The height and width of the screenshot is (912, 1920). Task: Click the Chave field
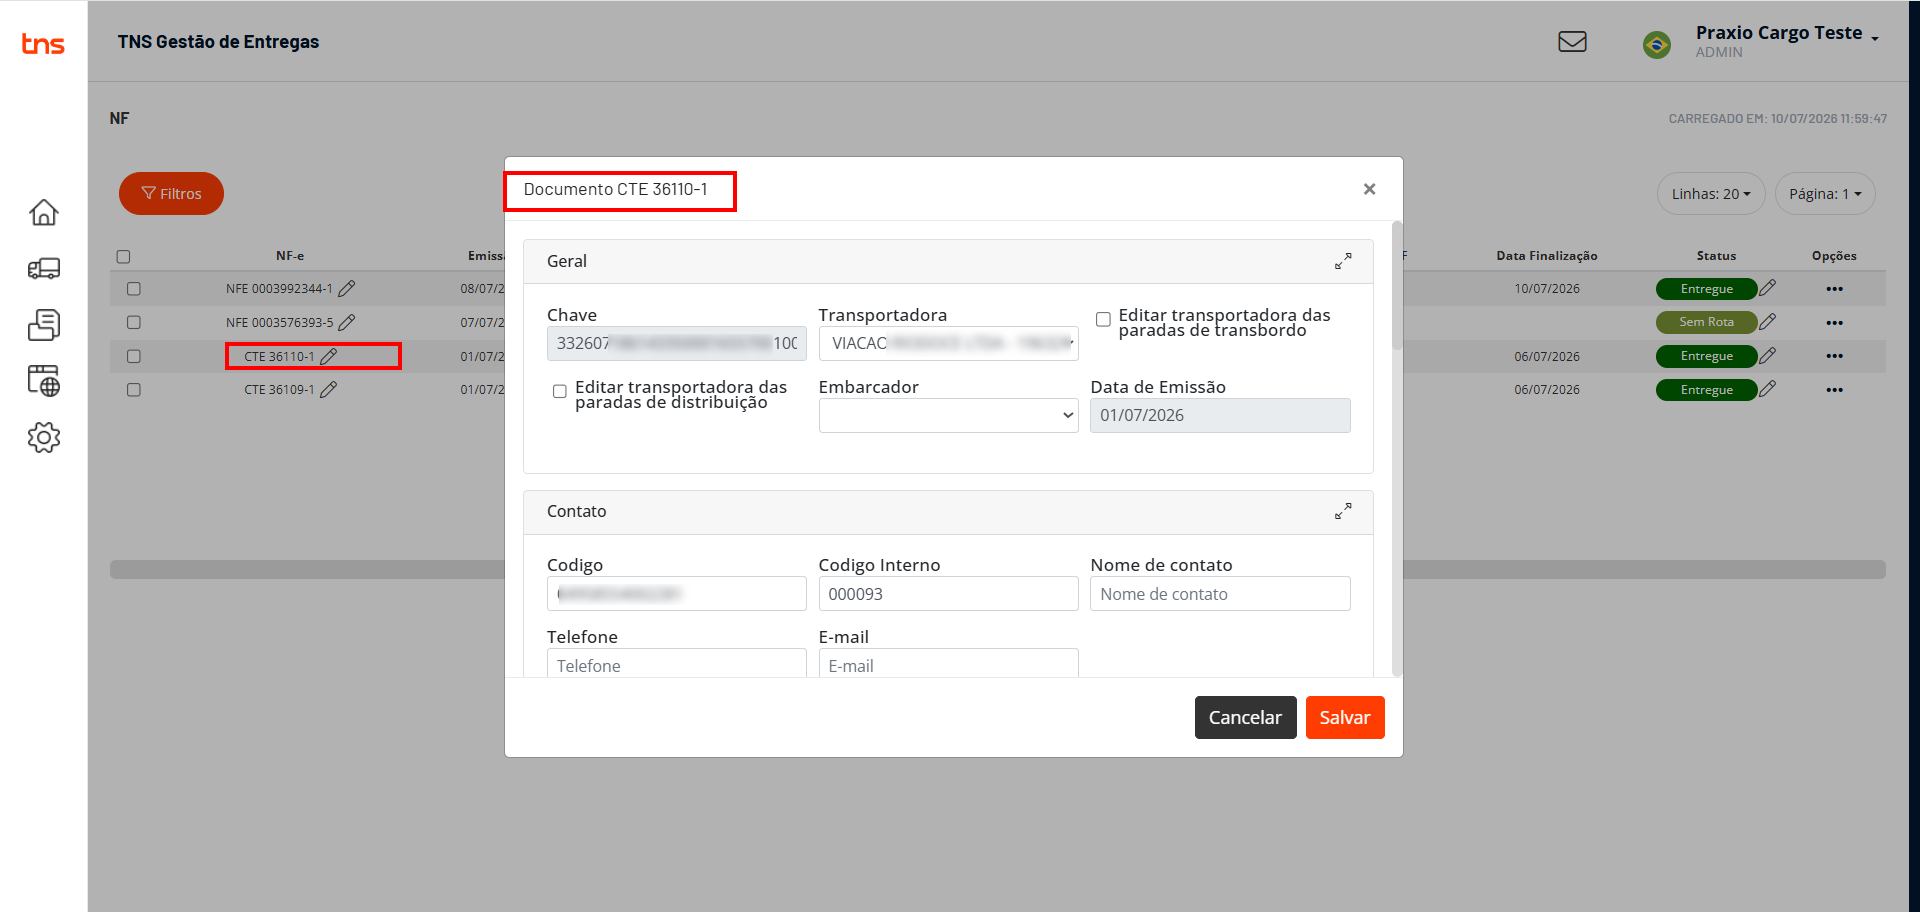pyautogui.click(x=677, y=344)
